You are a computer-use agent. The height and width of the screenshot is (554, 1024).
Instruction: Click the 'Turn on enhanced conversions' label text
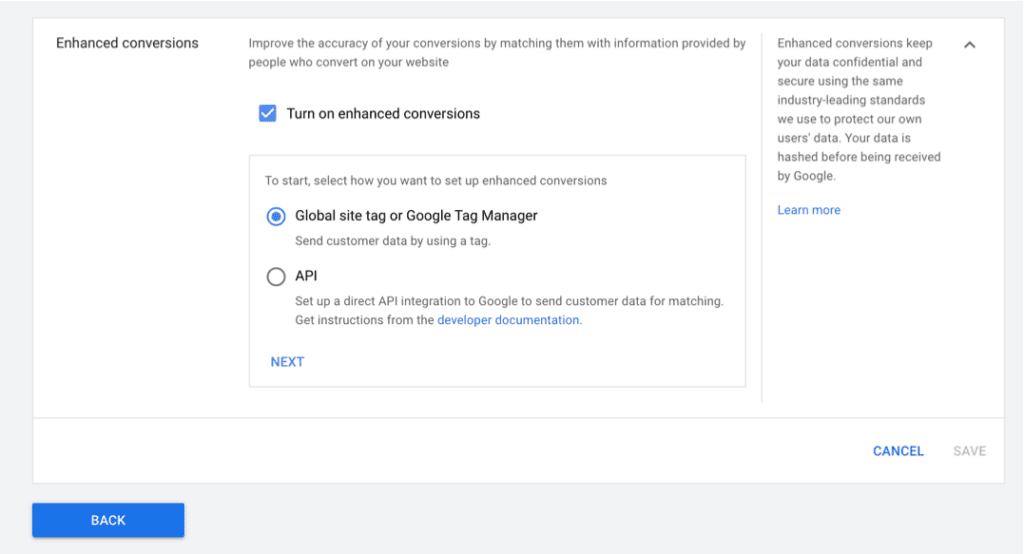pyautogui.click(x=383, y=114)
